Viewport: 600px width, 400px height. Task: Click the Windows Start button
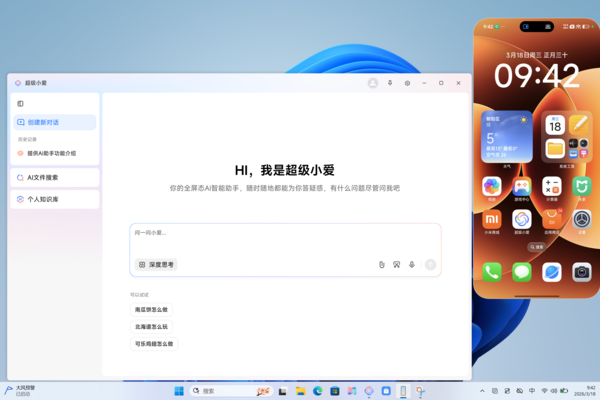(179, 391)
